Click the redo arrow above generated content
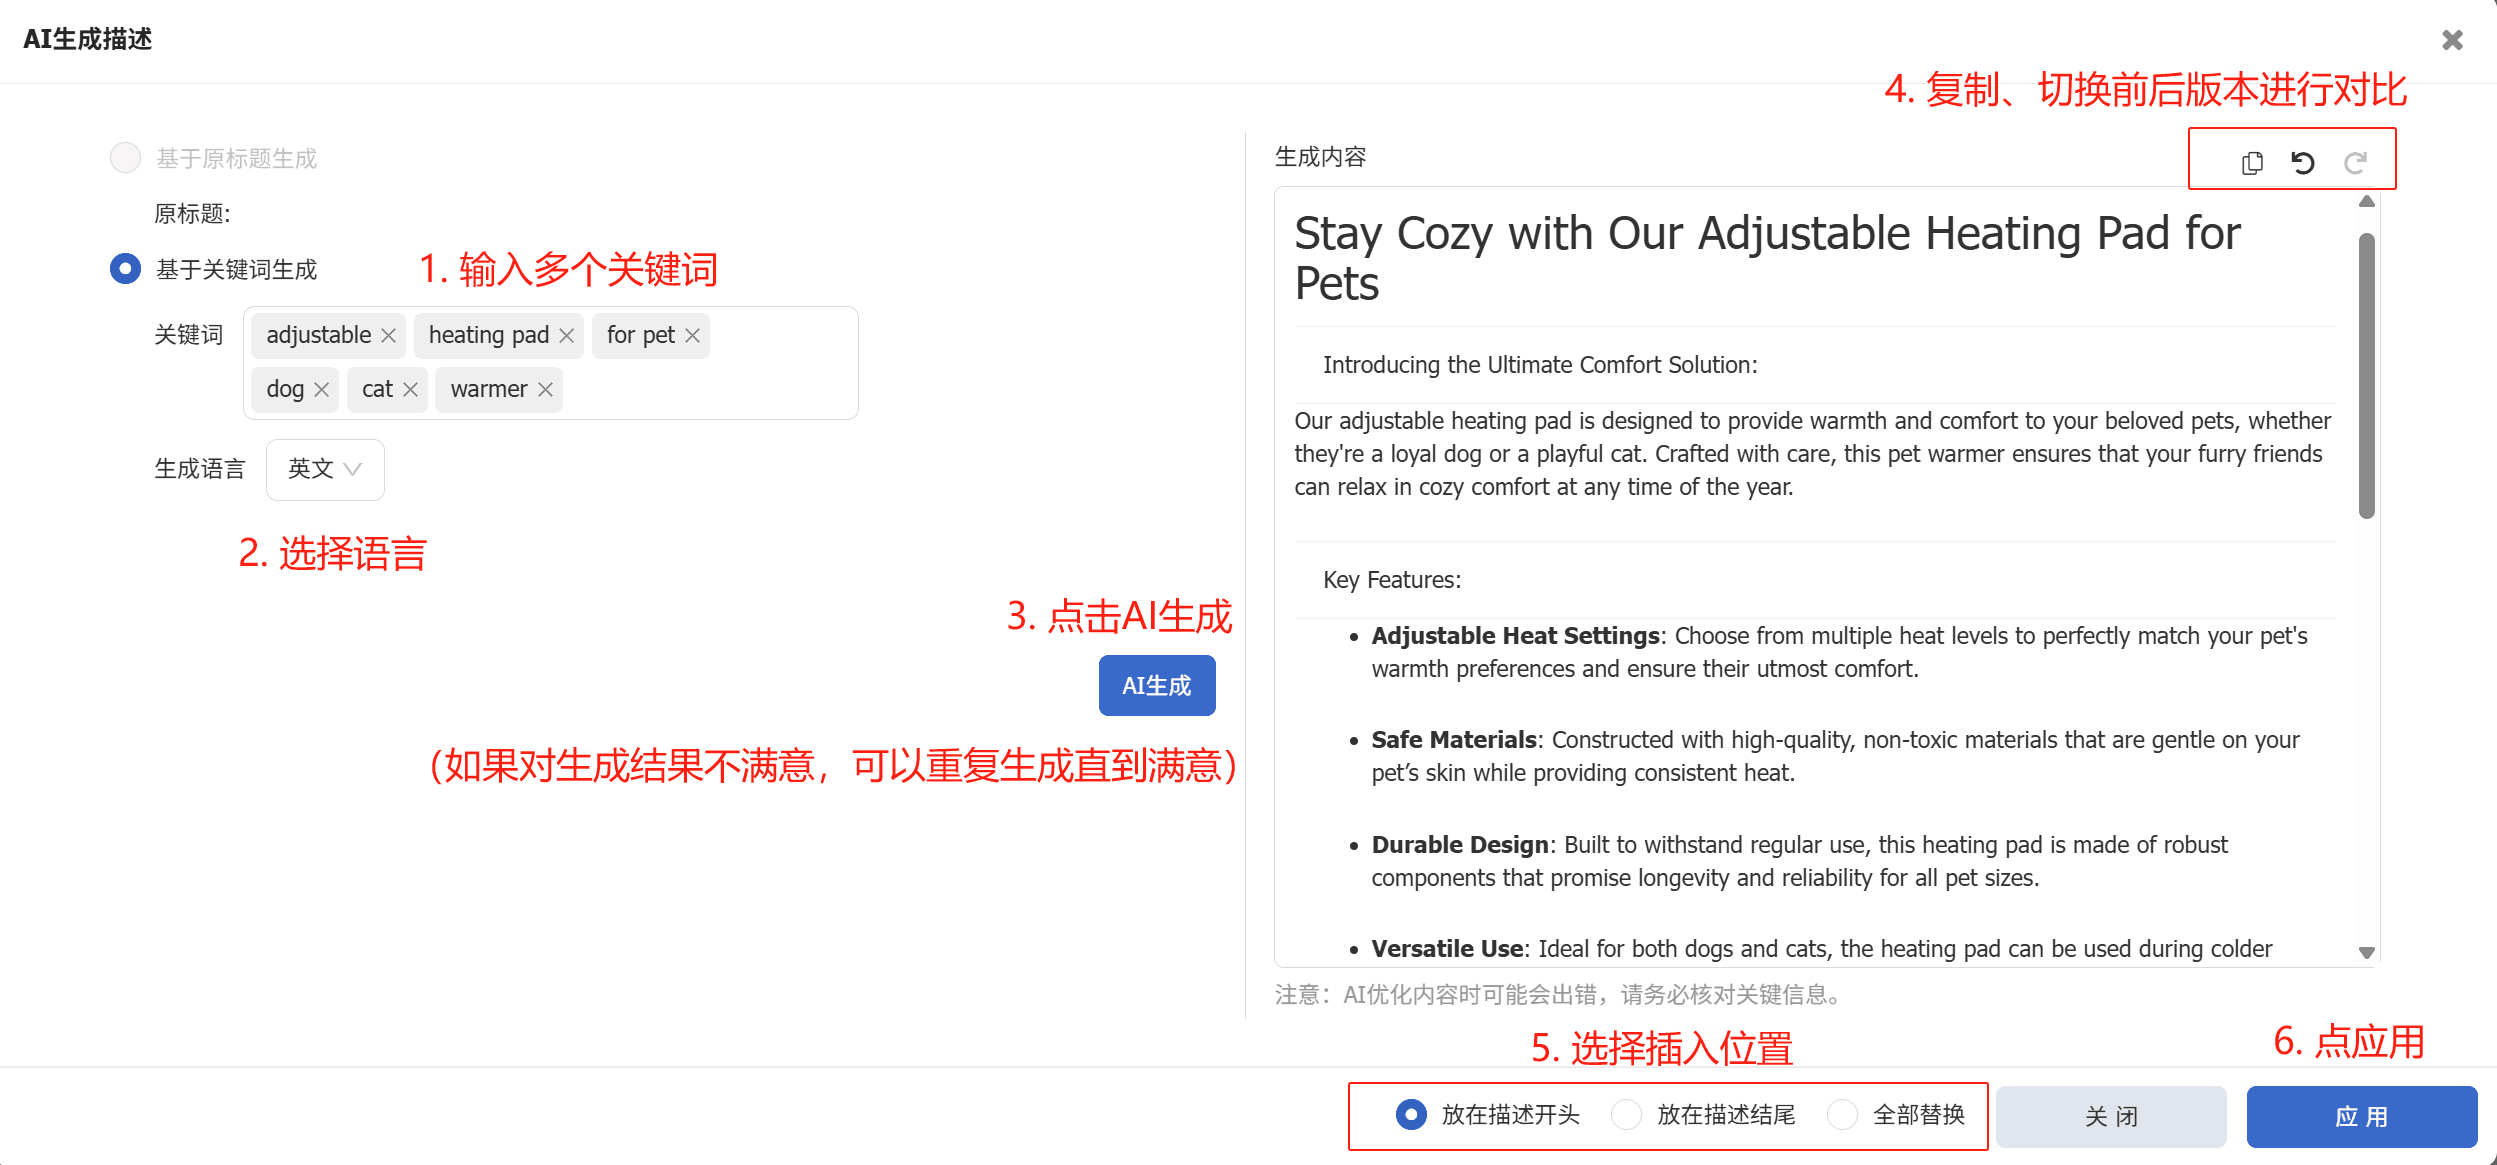The height and width of the screenshot is (1165, 2497). point(2355,162)
